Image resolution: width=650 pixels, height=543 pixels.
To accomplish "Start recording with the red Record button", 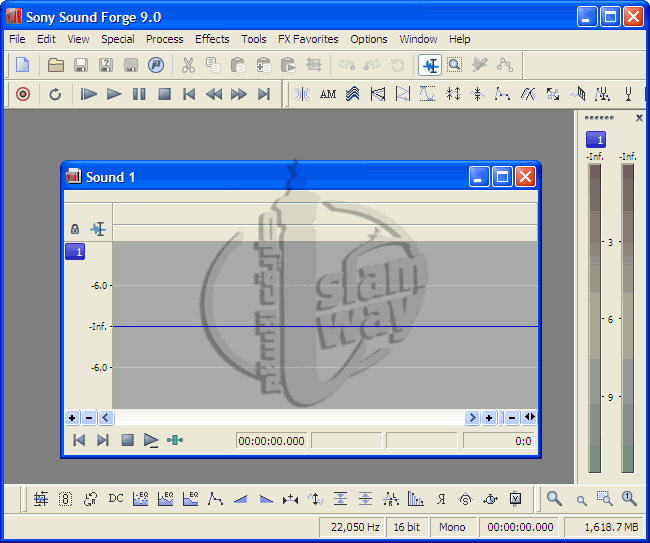I will (x=23, y=94).
